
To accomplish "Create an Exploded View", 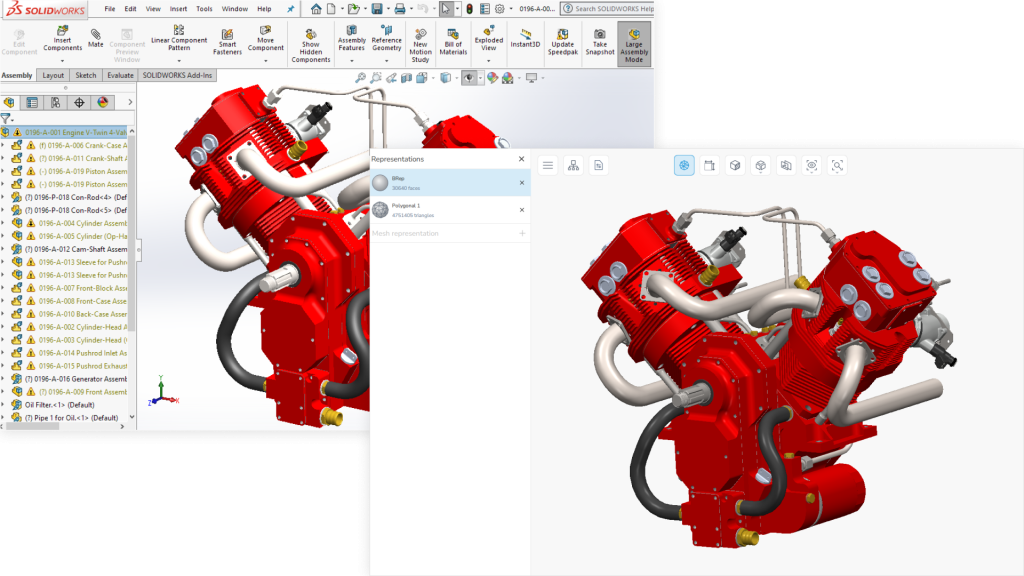I will [x=488, y=39].
